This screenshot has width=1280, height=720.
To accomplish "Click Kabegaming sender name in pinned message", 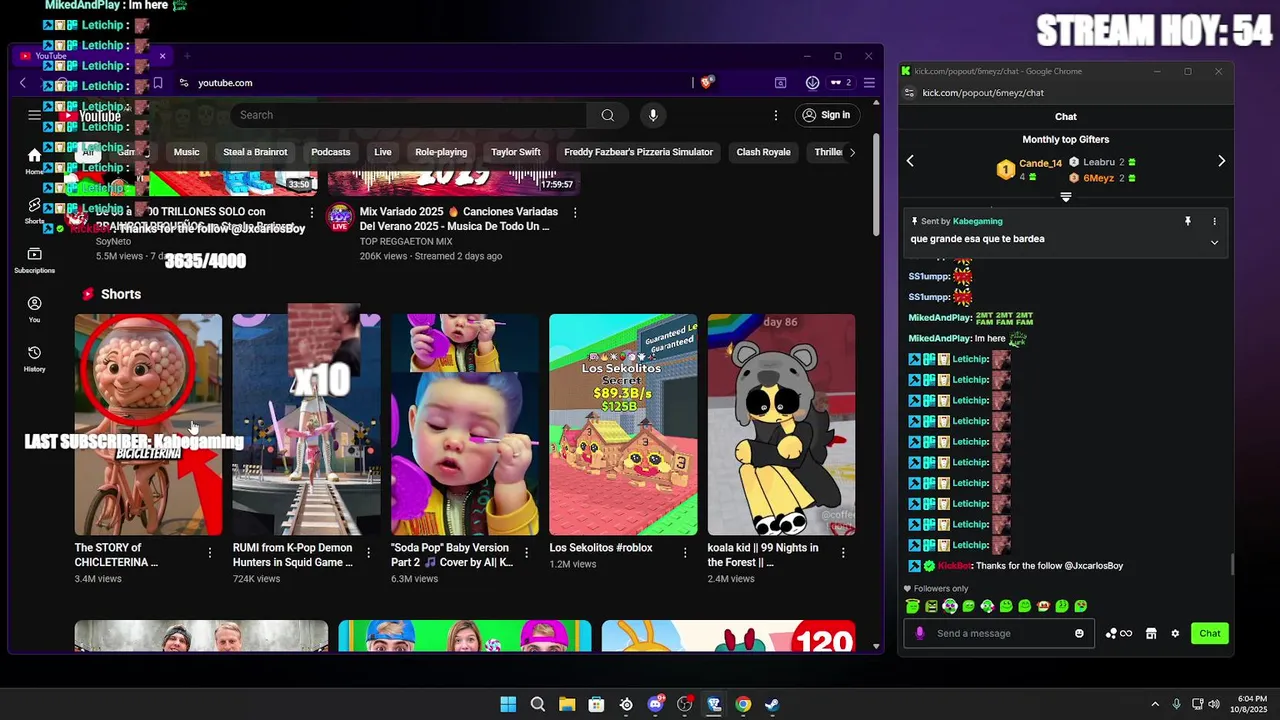I will point(977,221).
